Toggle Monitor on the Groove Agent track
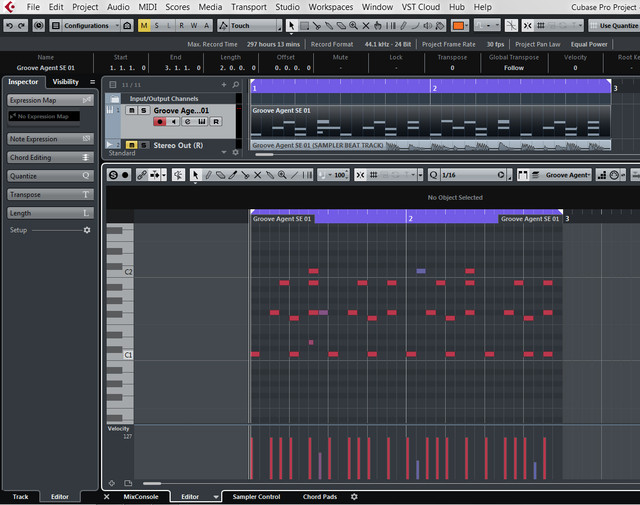640x505 pixels. click(x=173, y=122)
